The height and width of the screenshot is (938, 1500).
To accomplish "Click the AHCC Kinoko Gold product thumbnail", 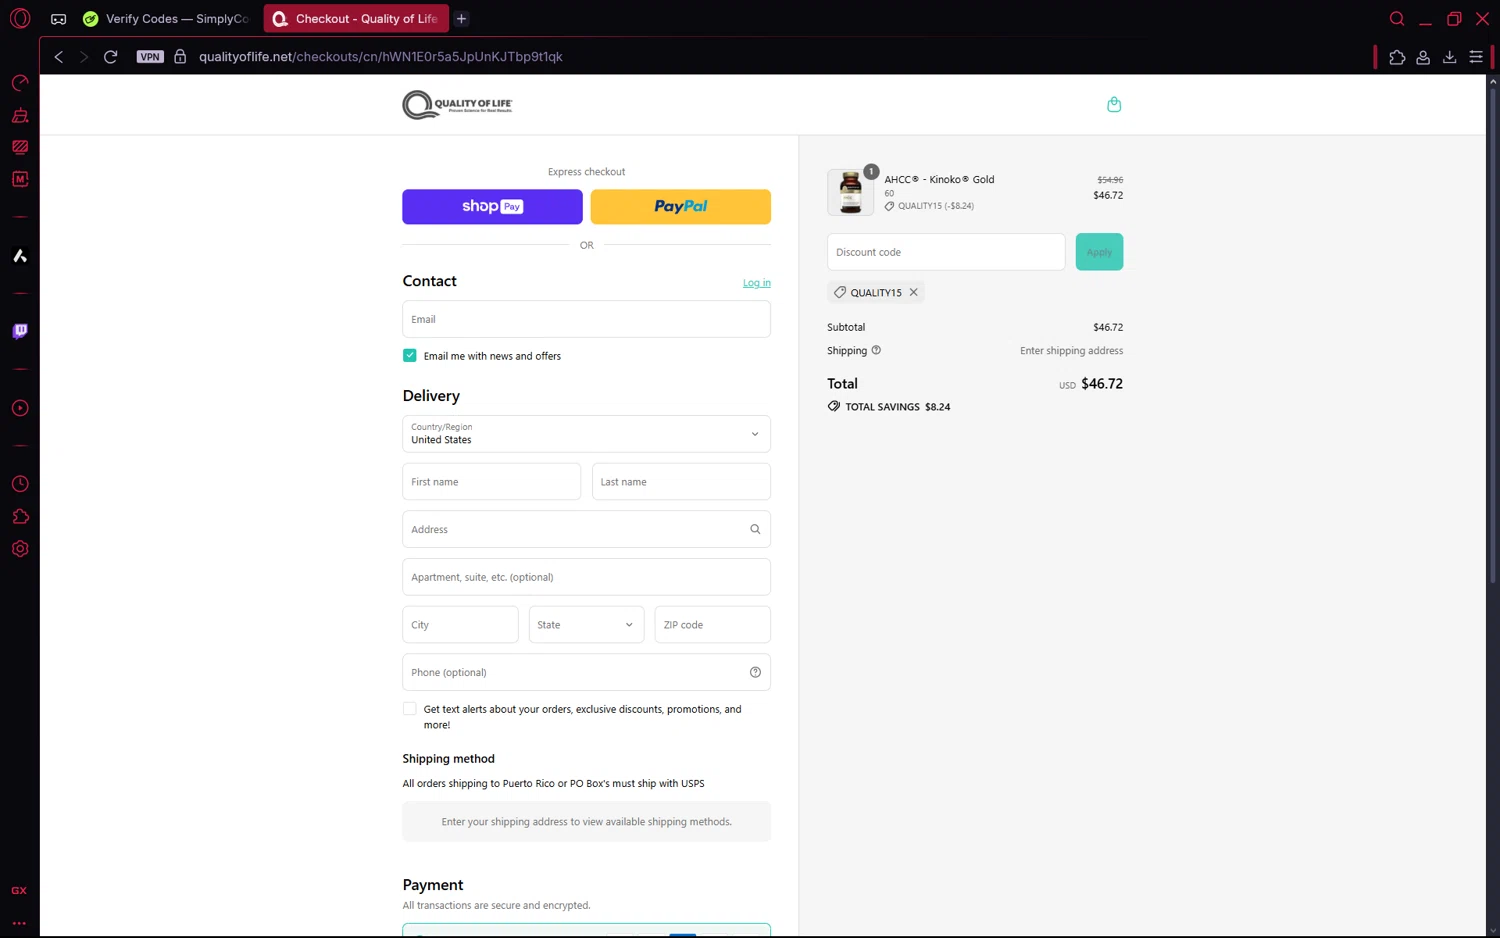I will (851, 192).
